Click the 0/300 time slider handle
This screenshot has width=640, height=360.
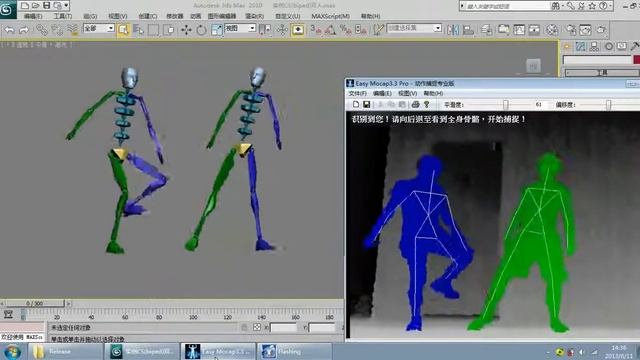(x=34, y=303)
